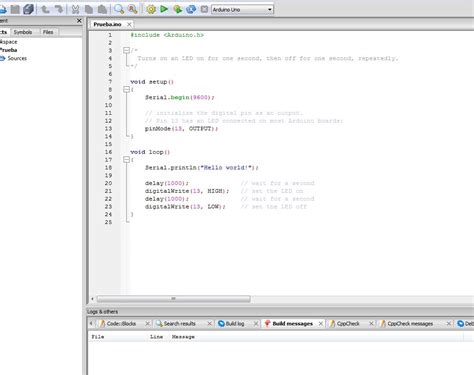Click the Save all files icon

28,9
